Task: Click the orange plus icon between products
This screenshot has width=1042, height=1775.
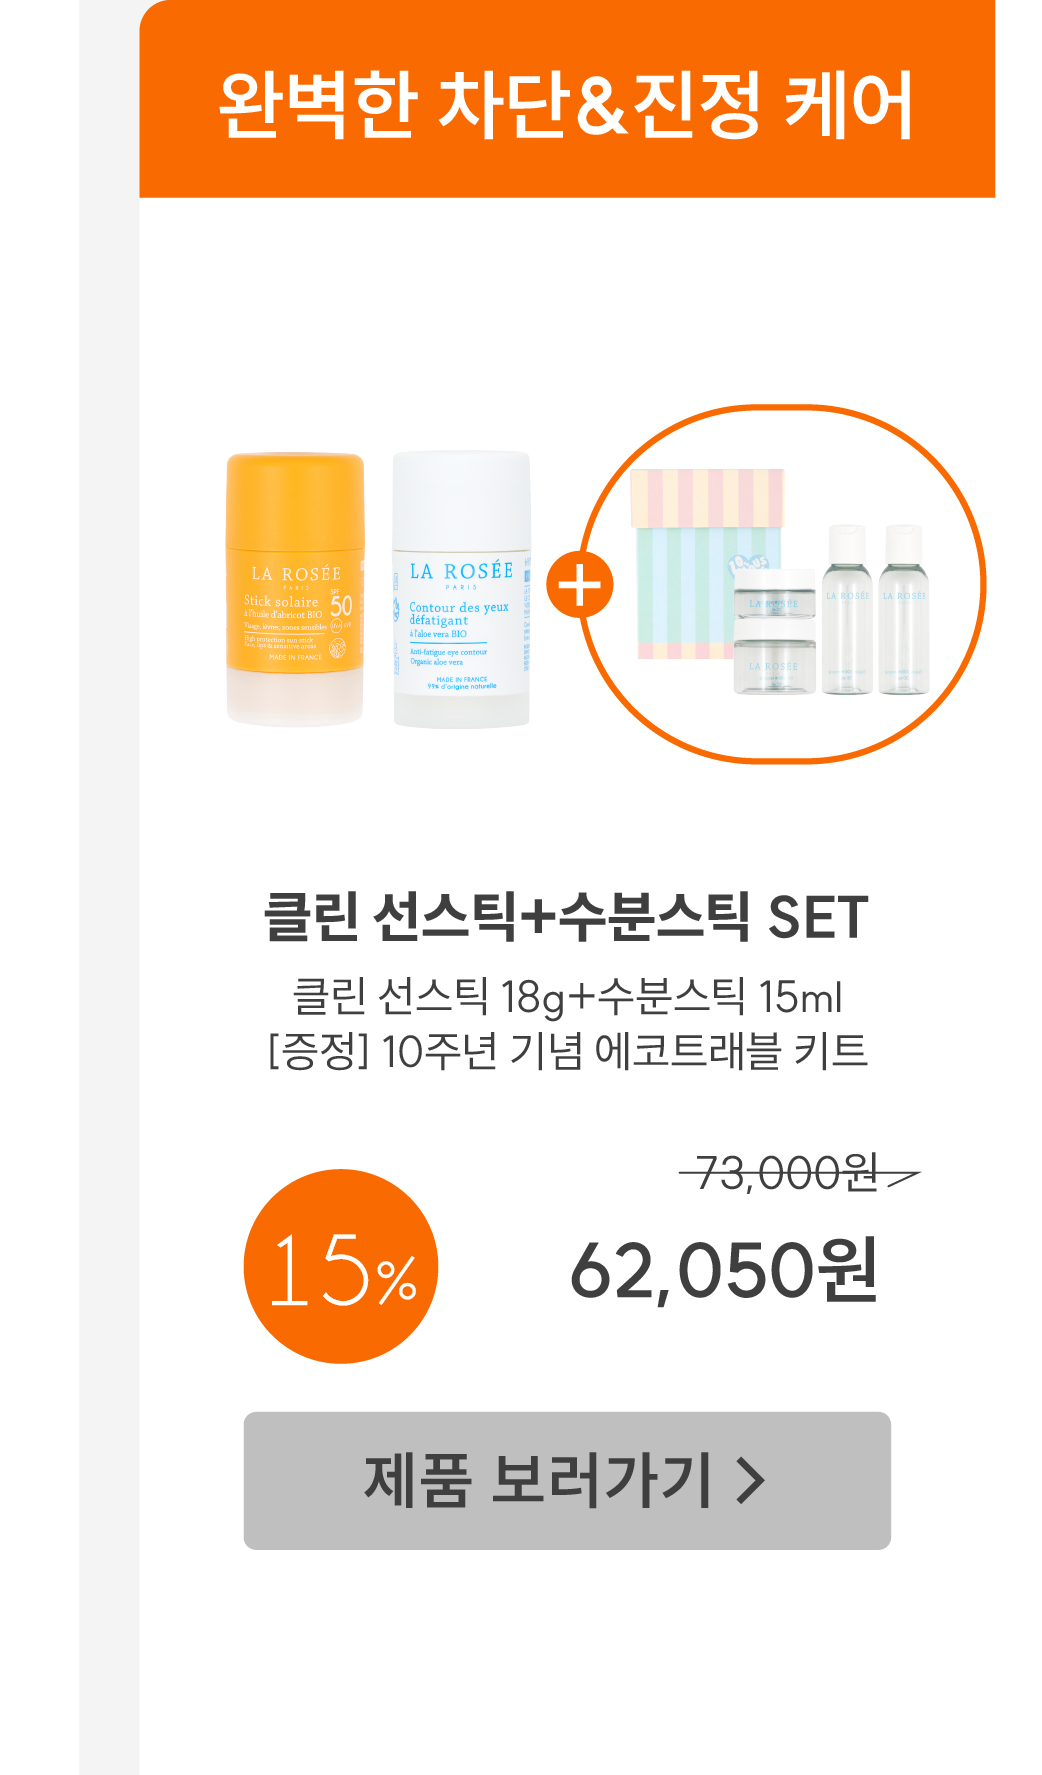Action: pos(580,585)
